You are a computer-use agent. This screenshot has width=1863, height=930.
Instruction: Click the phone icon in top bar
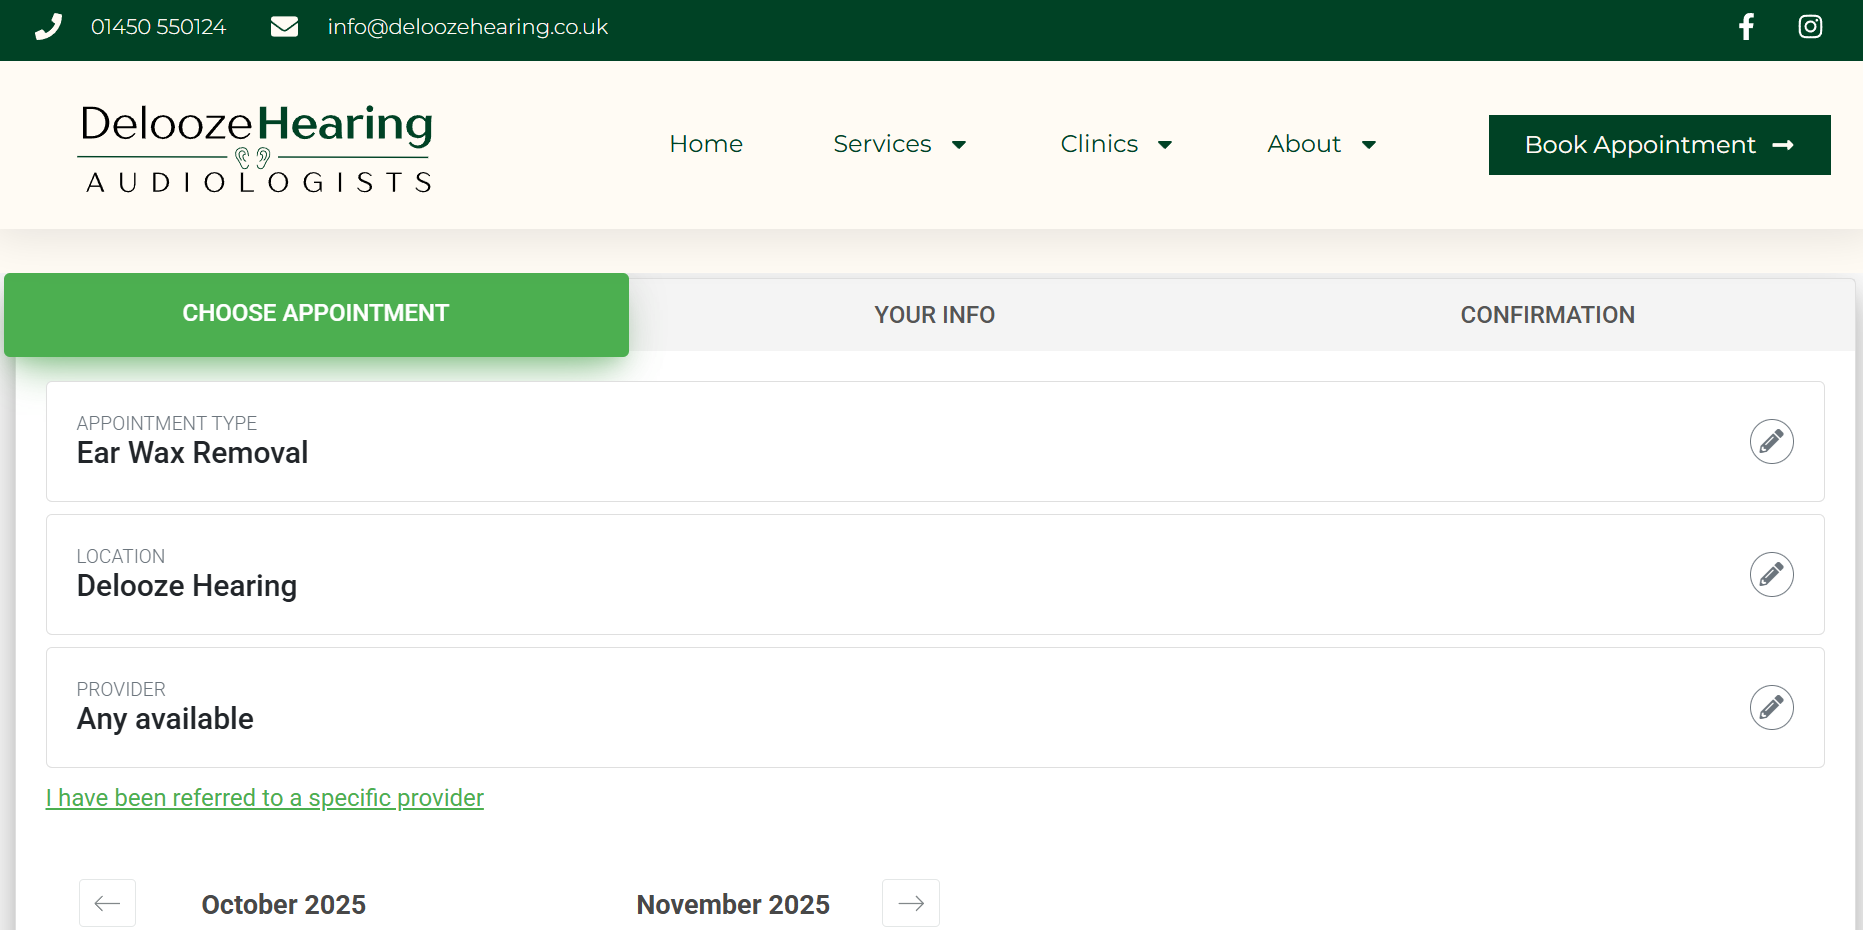tap(48, 27)
